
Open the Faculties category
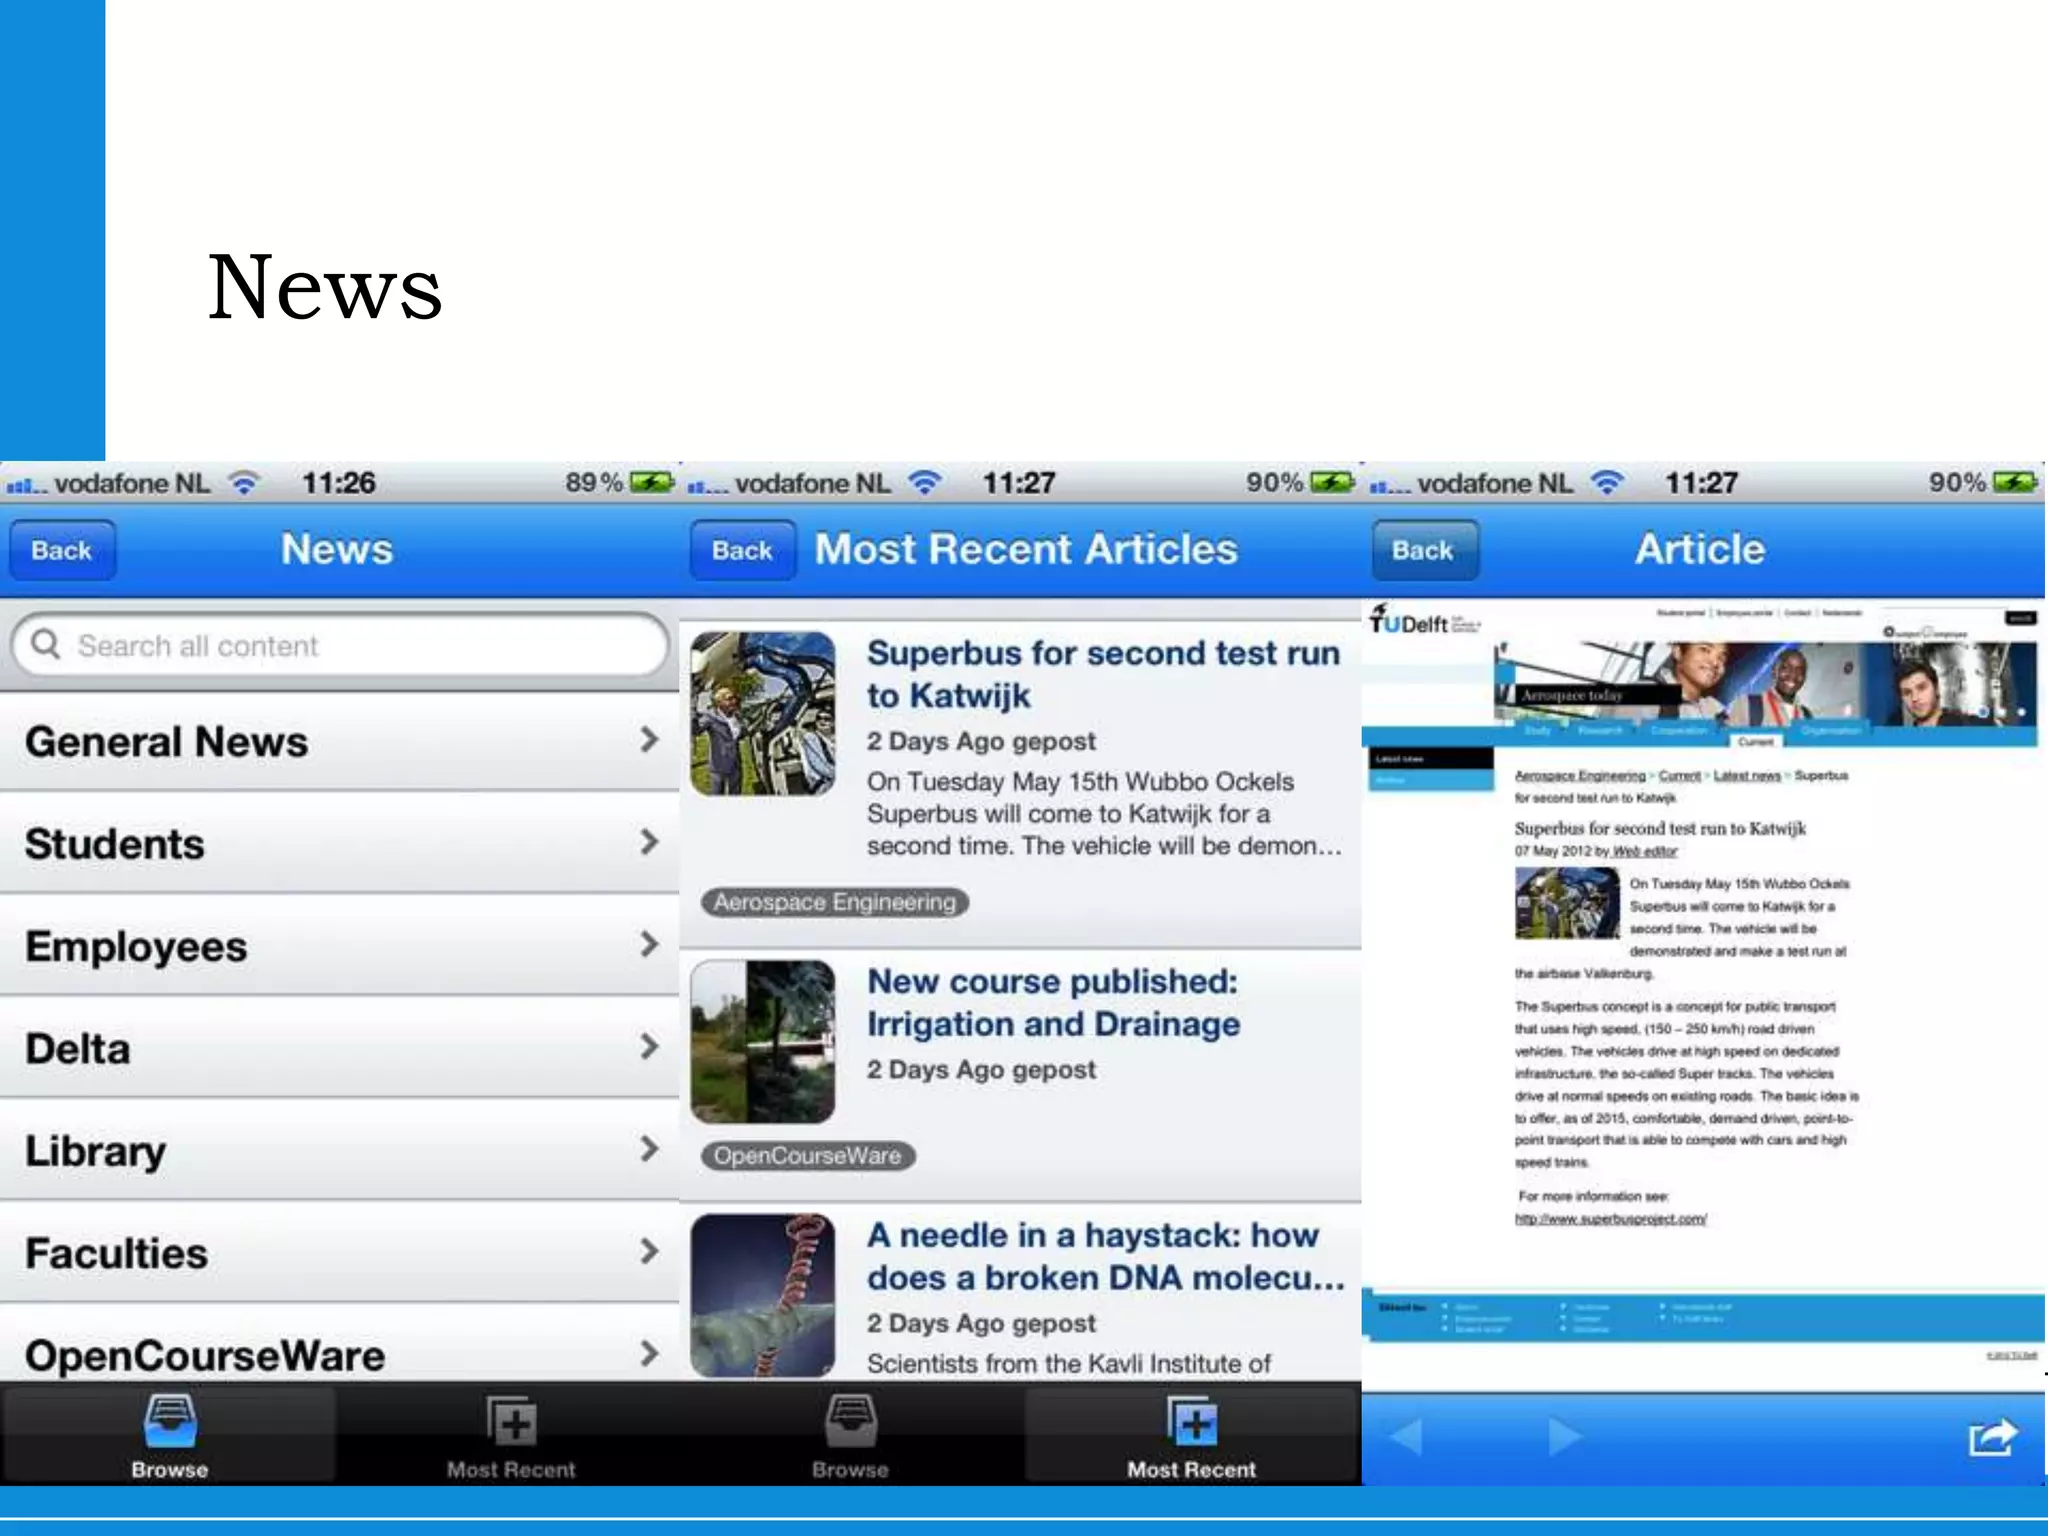(340, 1253)
